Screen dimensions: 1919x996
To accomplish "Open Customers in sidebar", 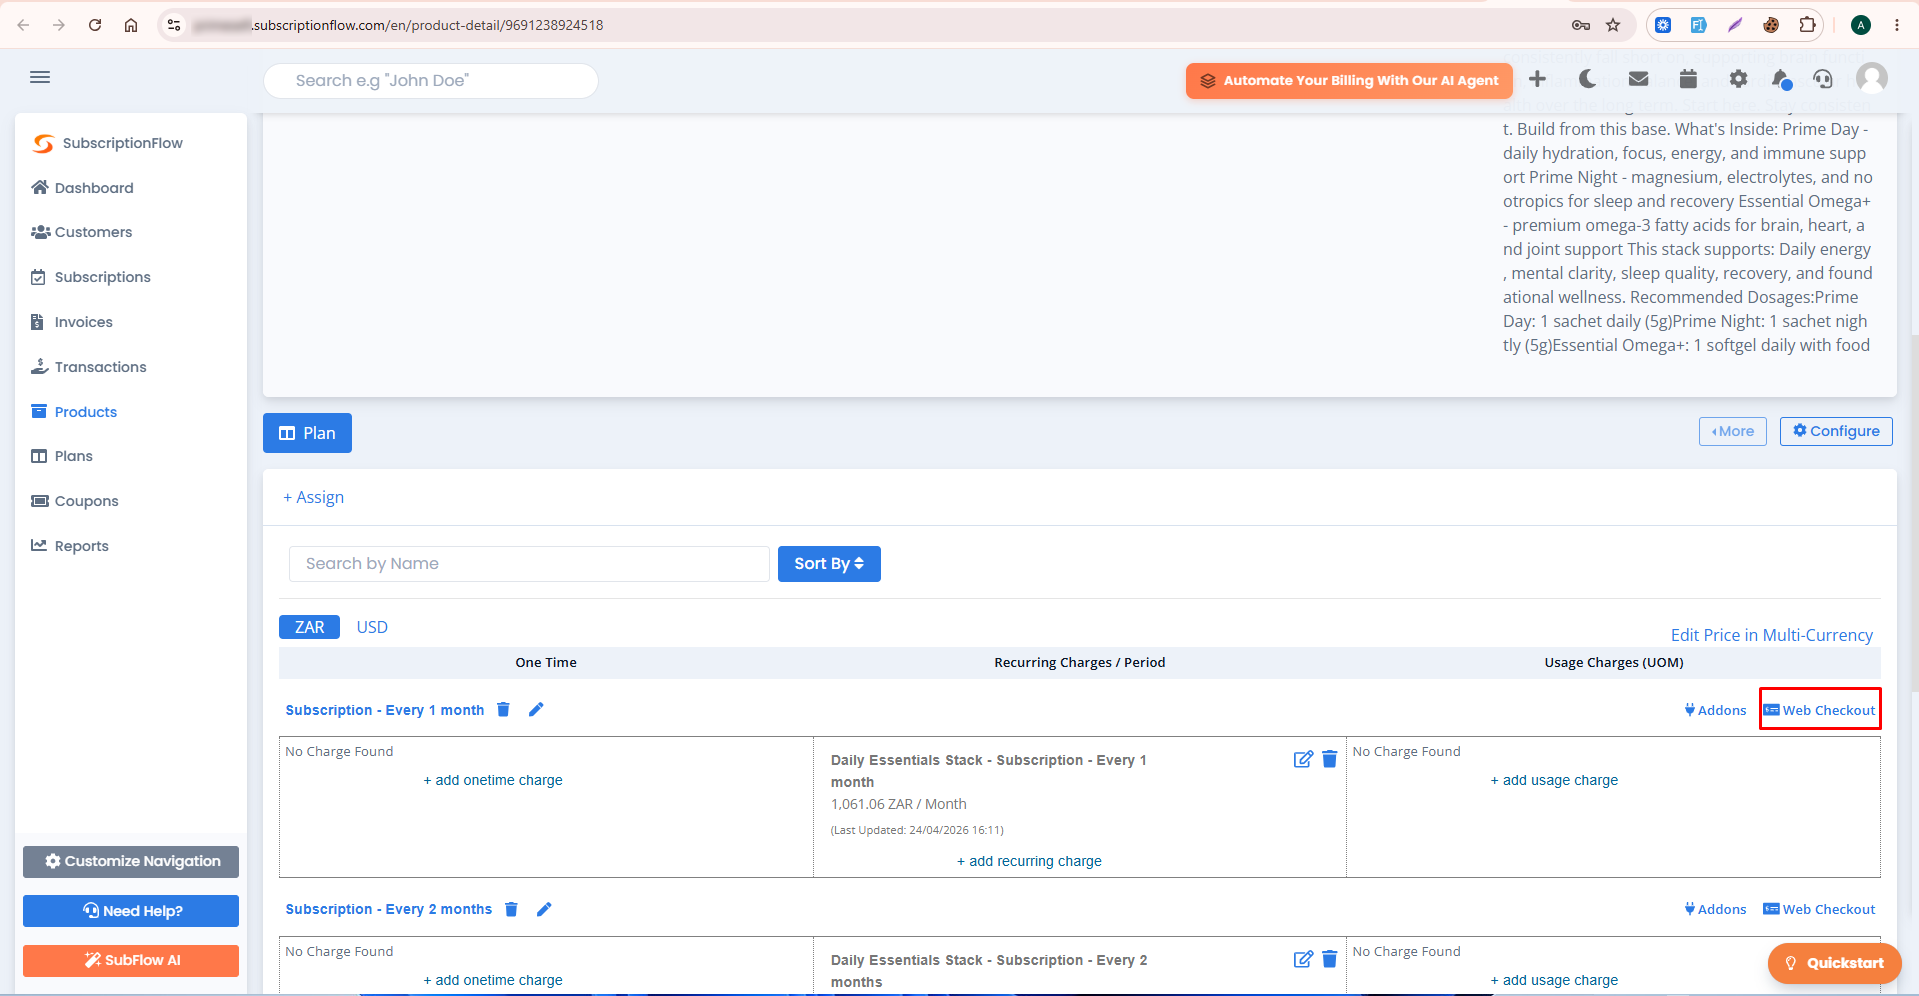I will pyautogui.click(x=82, y=232).
